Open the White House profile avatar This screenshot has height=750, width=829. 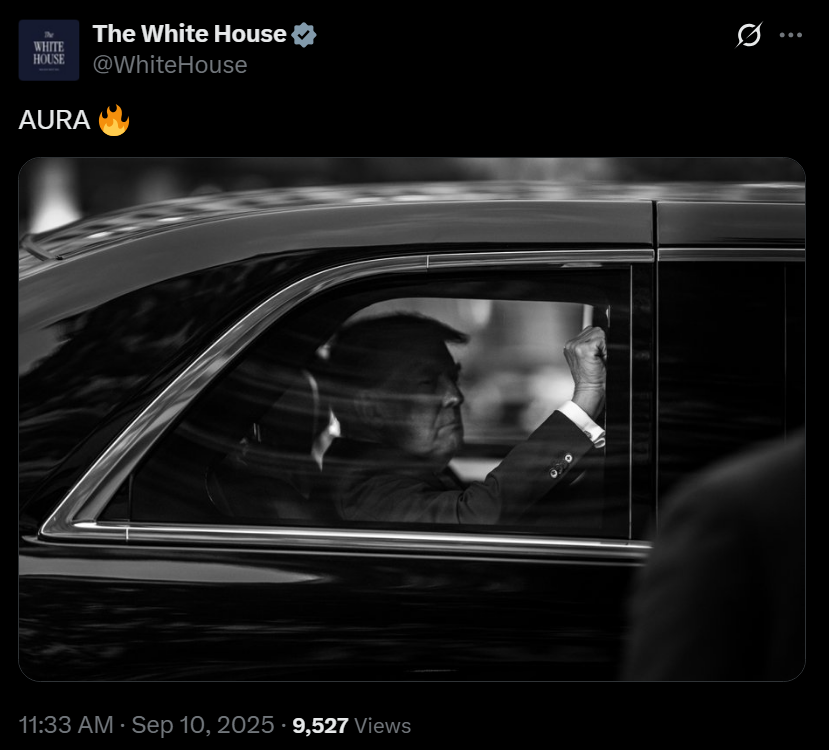pos(49,50)
